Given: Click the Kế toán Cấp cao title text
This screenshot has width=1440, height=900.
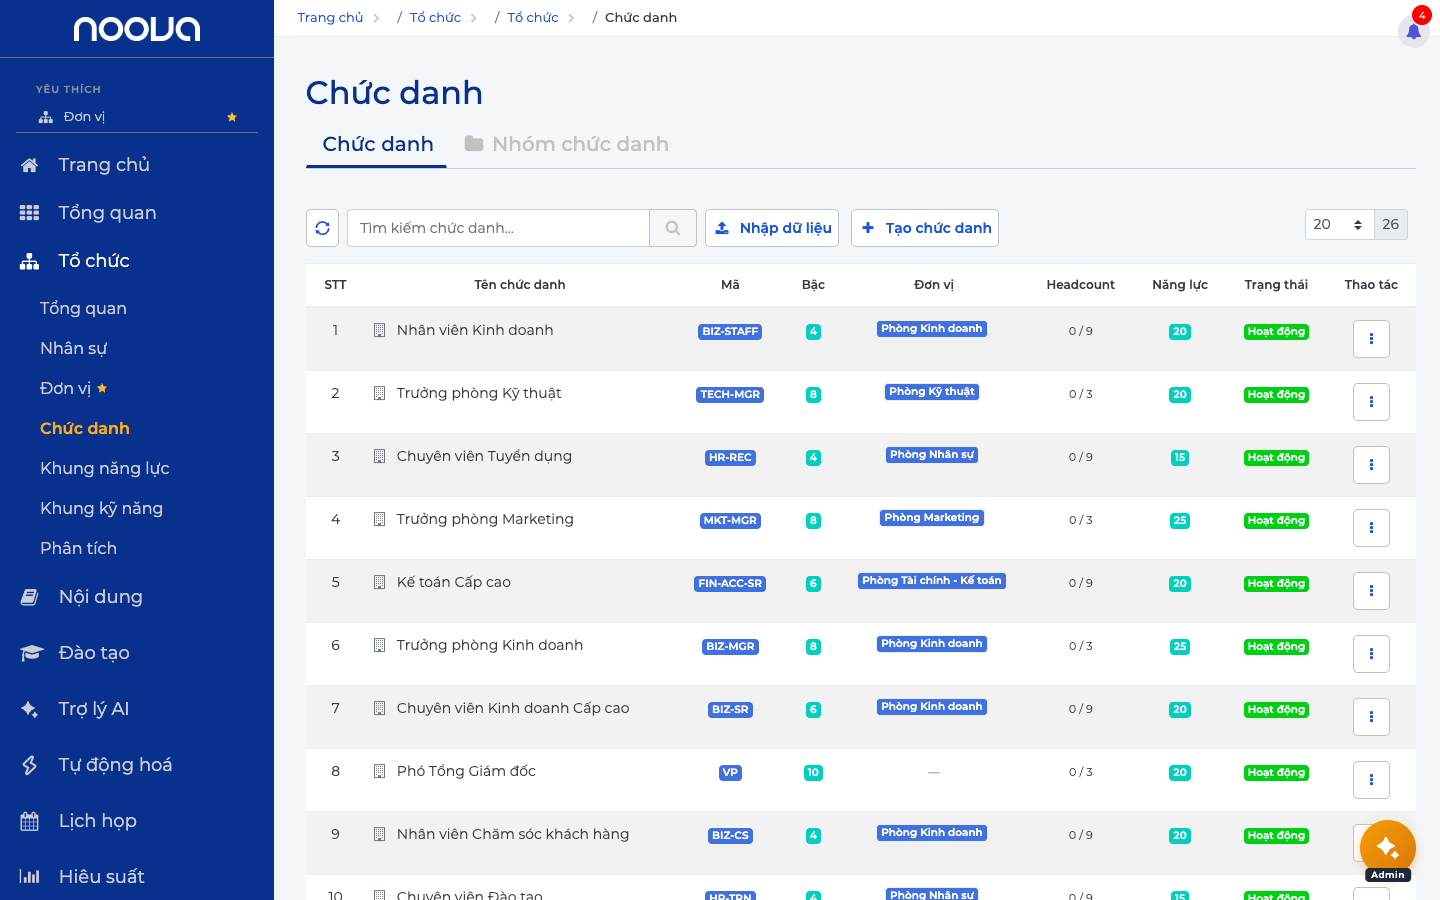Looking at the screenshot, I should [454, 582].
